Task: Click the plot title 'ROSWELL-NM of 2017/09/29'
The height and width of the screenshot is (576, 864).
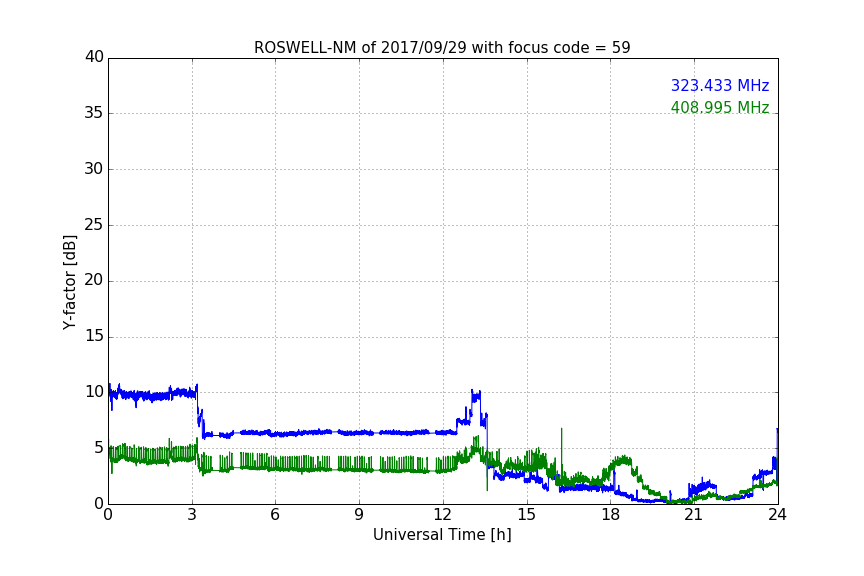Action: click(x=360, y=48)
